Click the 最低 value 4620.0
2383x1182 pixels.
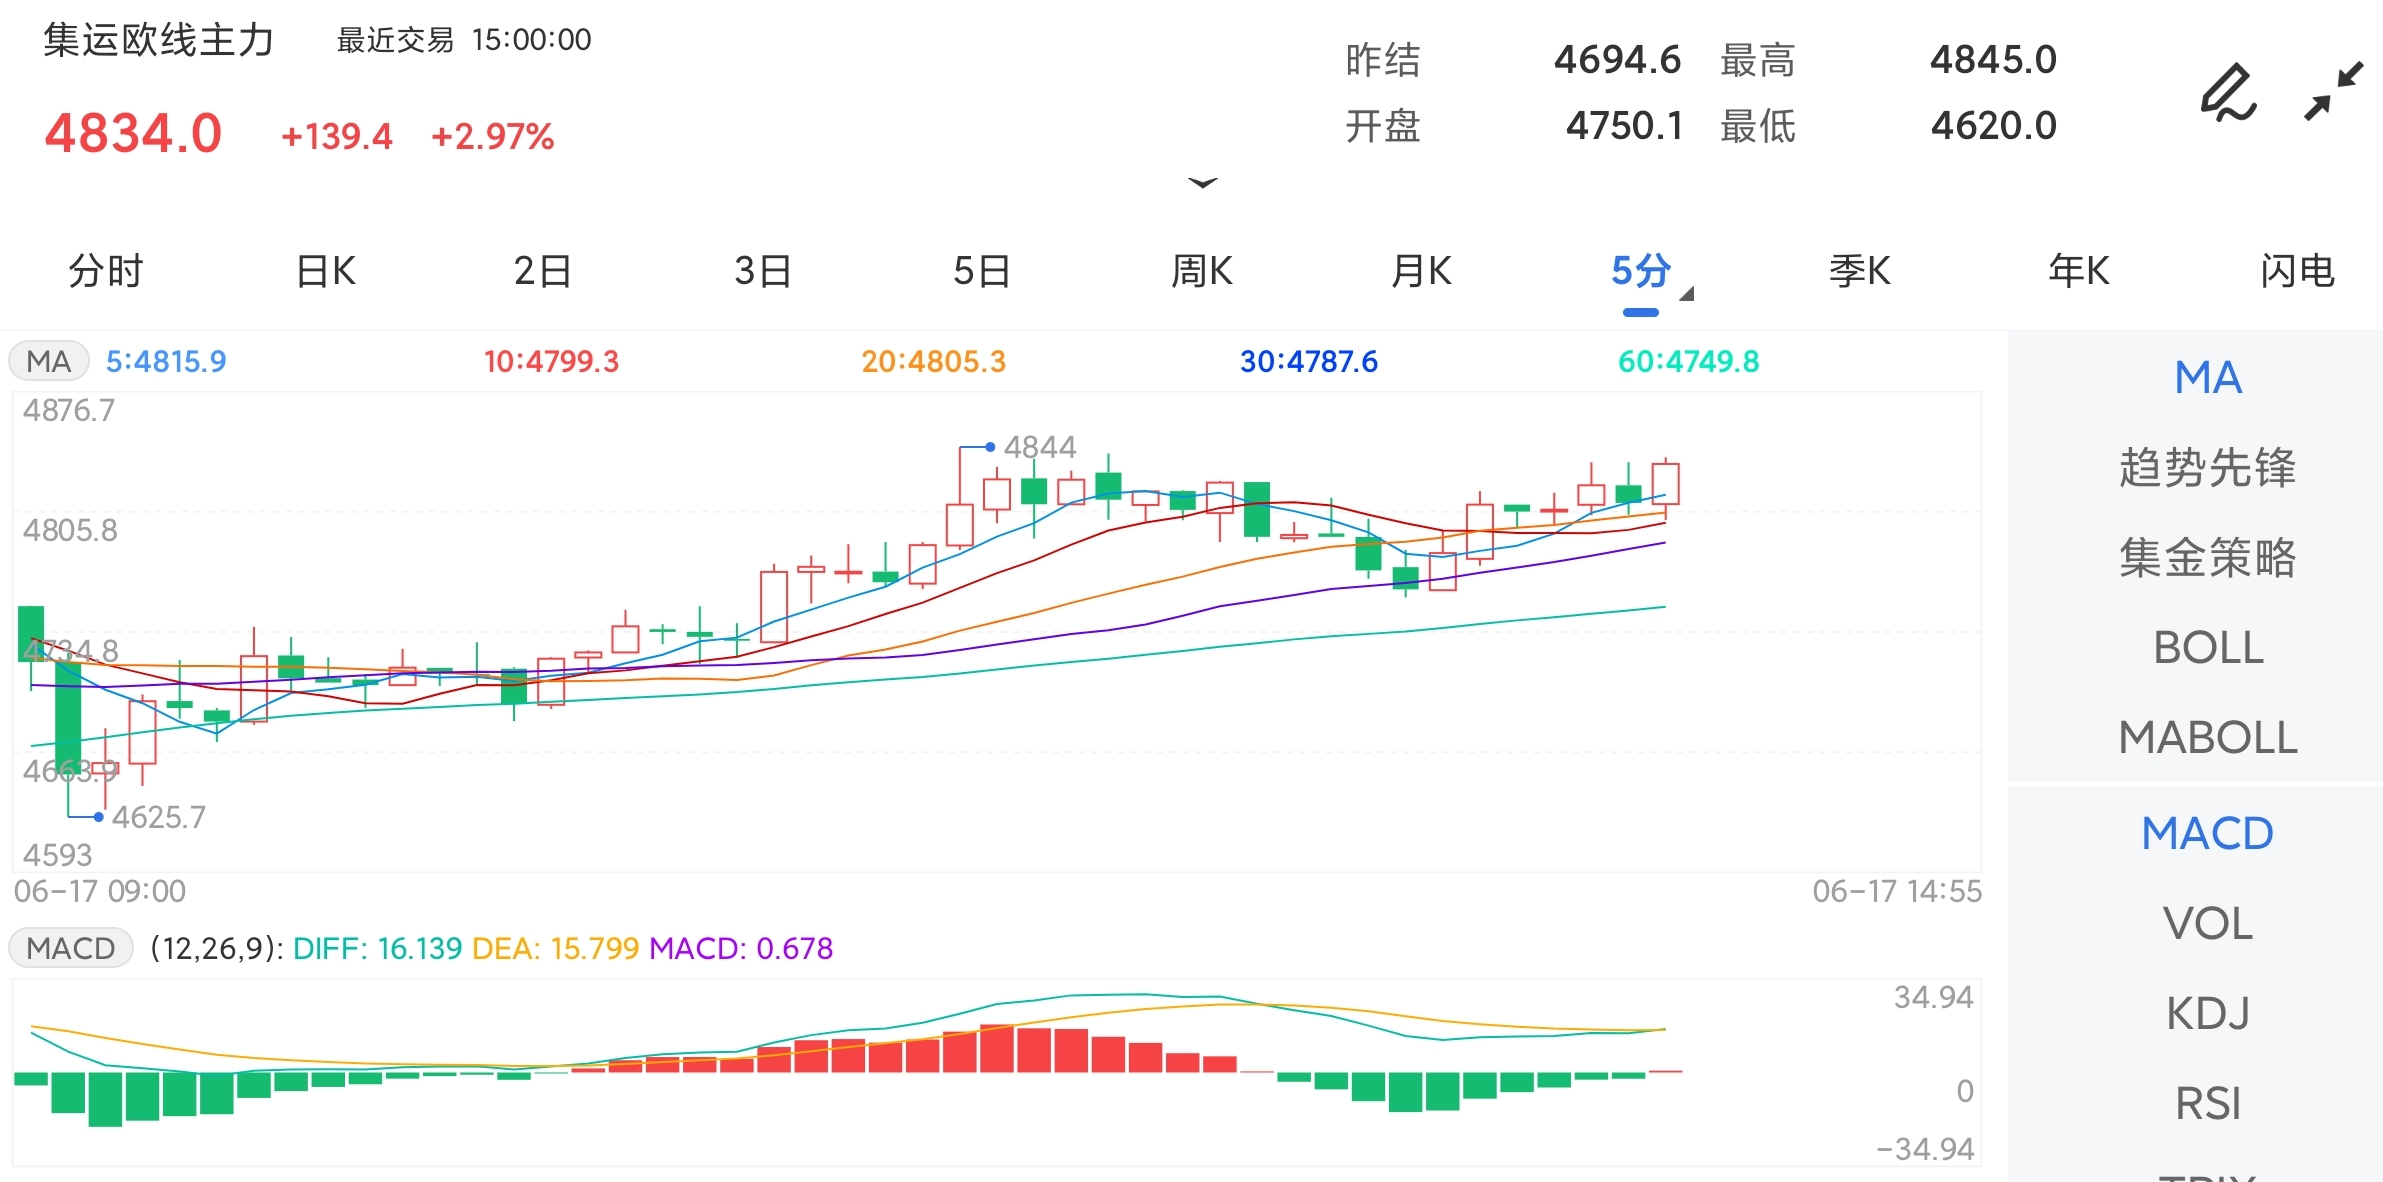pos(1993,126)
